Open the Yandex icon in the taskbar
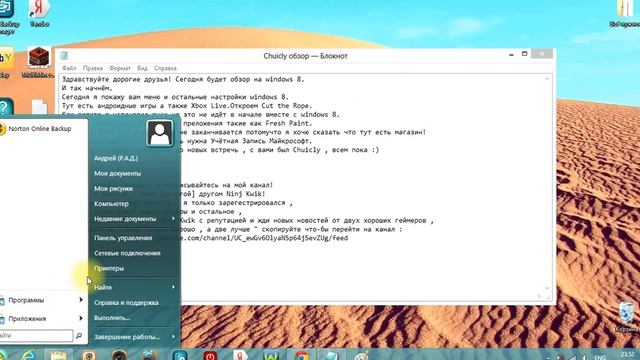 click(240, 355)
